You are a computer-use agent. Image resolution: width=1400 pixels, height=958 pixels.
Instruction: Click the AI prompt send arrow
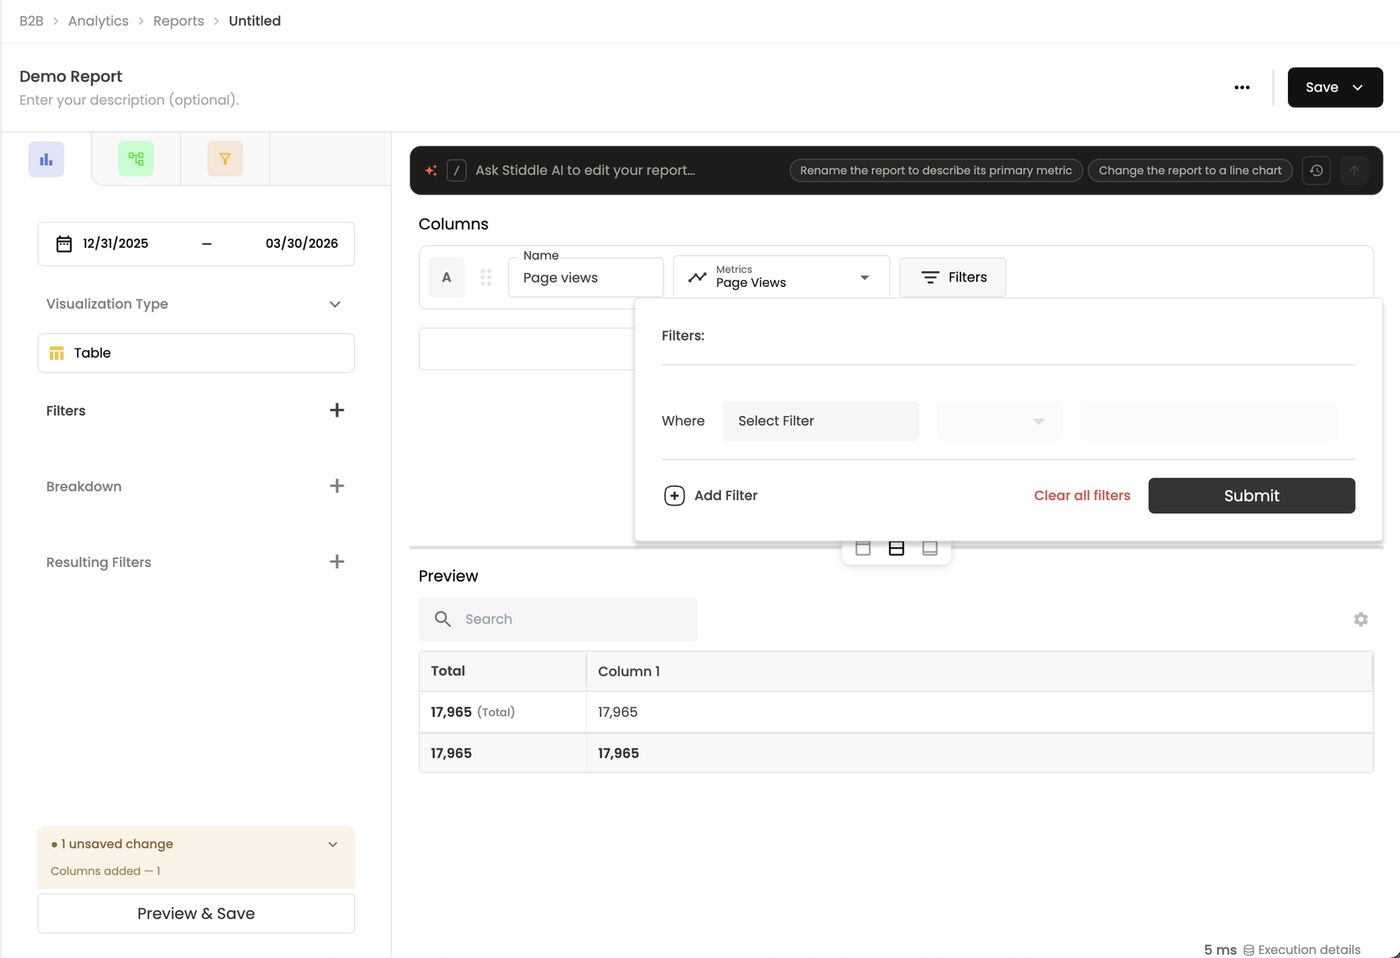click(1354, 171)
